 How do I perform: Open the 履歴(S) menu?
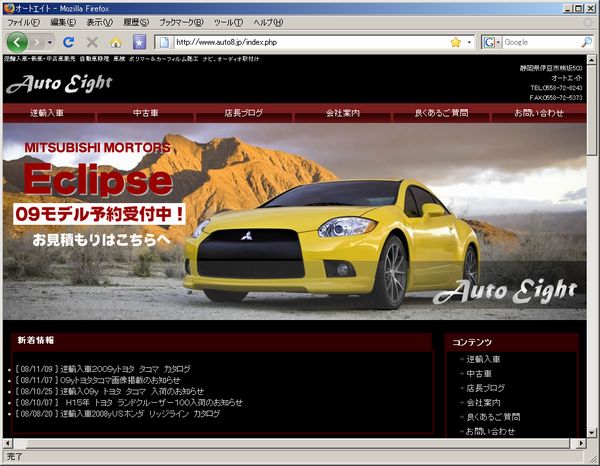(x=136, y=22)
